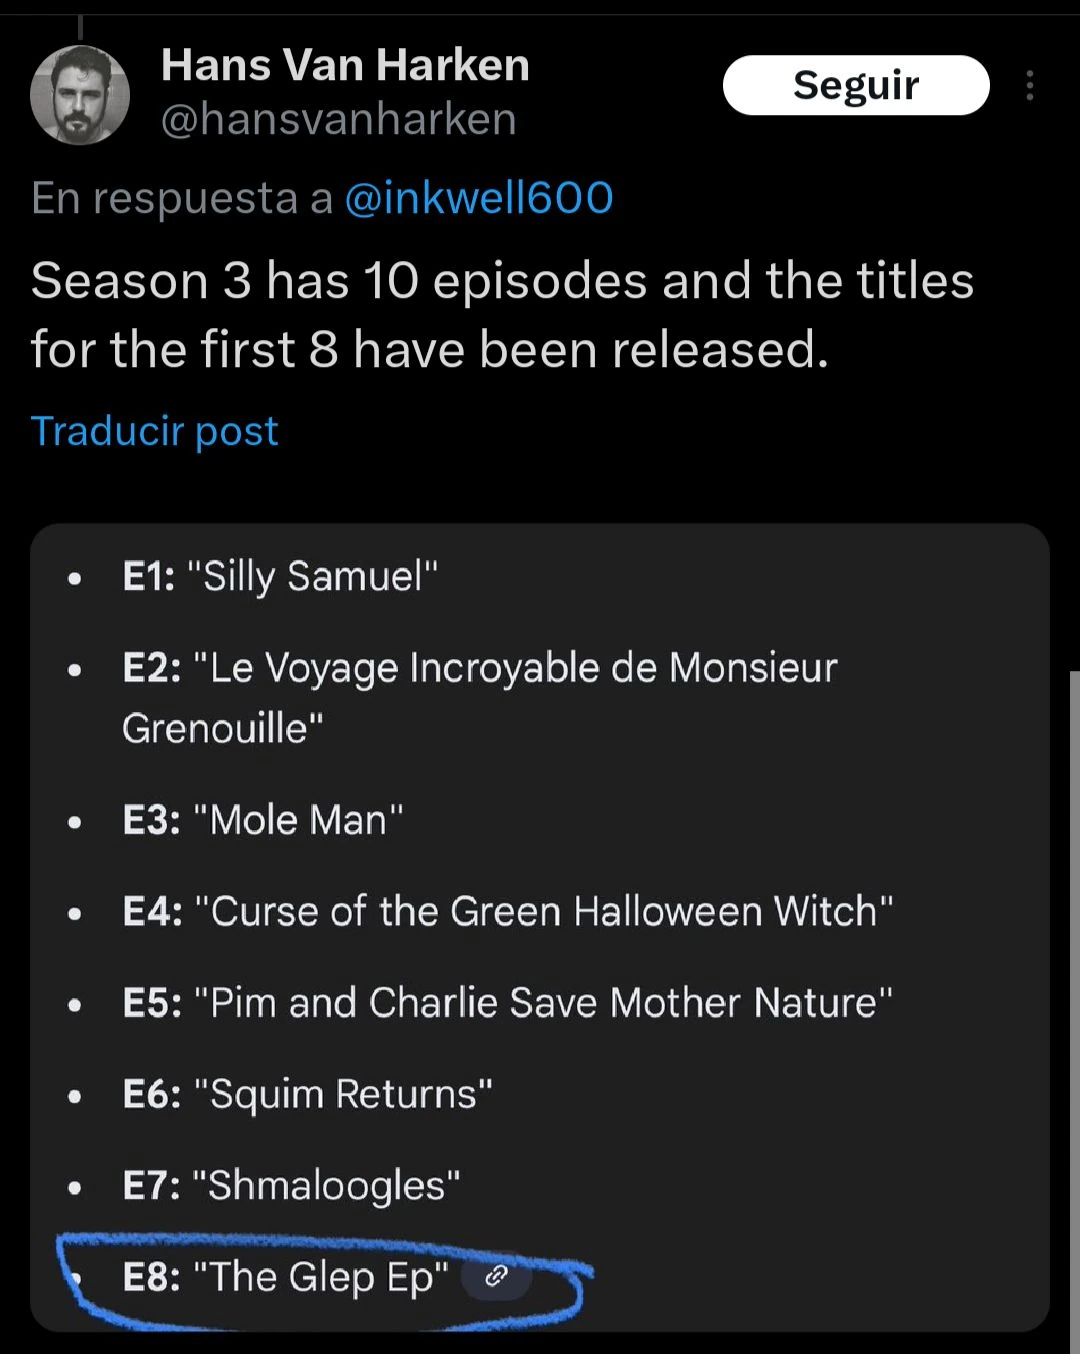Image resolution: width=1080 pixels, height=1354 pixels.
Task: Open the more options three-dot menu
Action: (1029, 86)
